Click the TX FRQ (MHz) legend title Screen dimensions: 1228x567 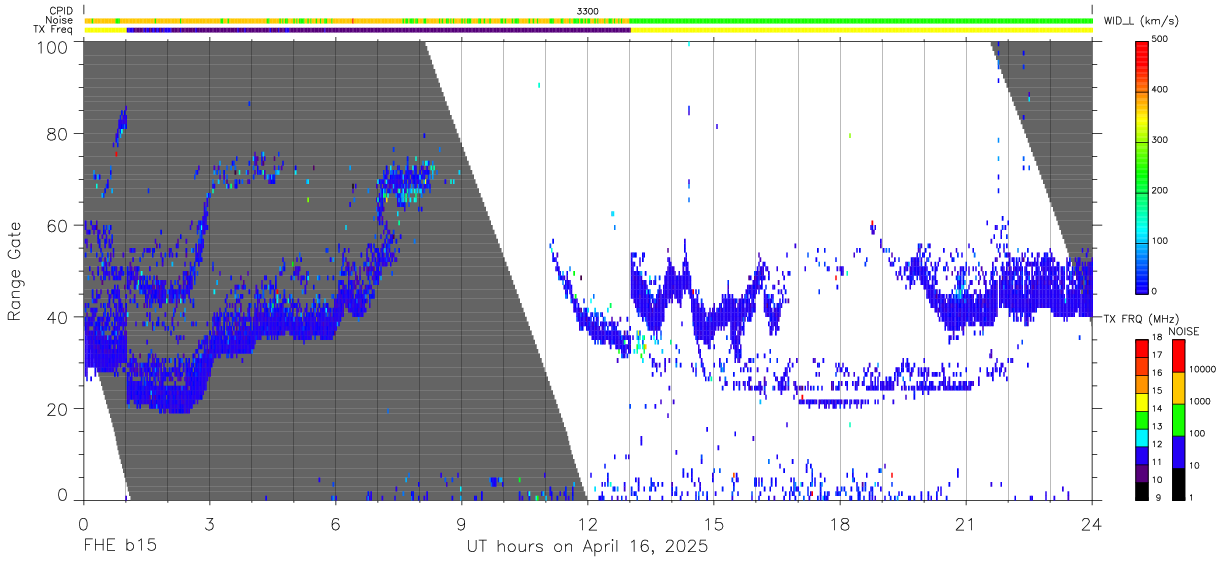1142,318
